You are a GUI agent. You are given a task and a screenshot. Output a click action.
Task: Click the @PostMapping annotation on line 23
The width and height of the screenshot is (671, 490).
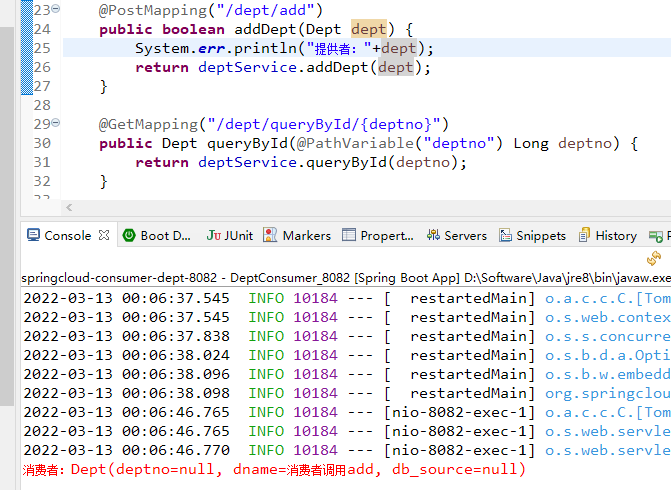click(152, 10)
